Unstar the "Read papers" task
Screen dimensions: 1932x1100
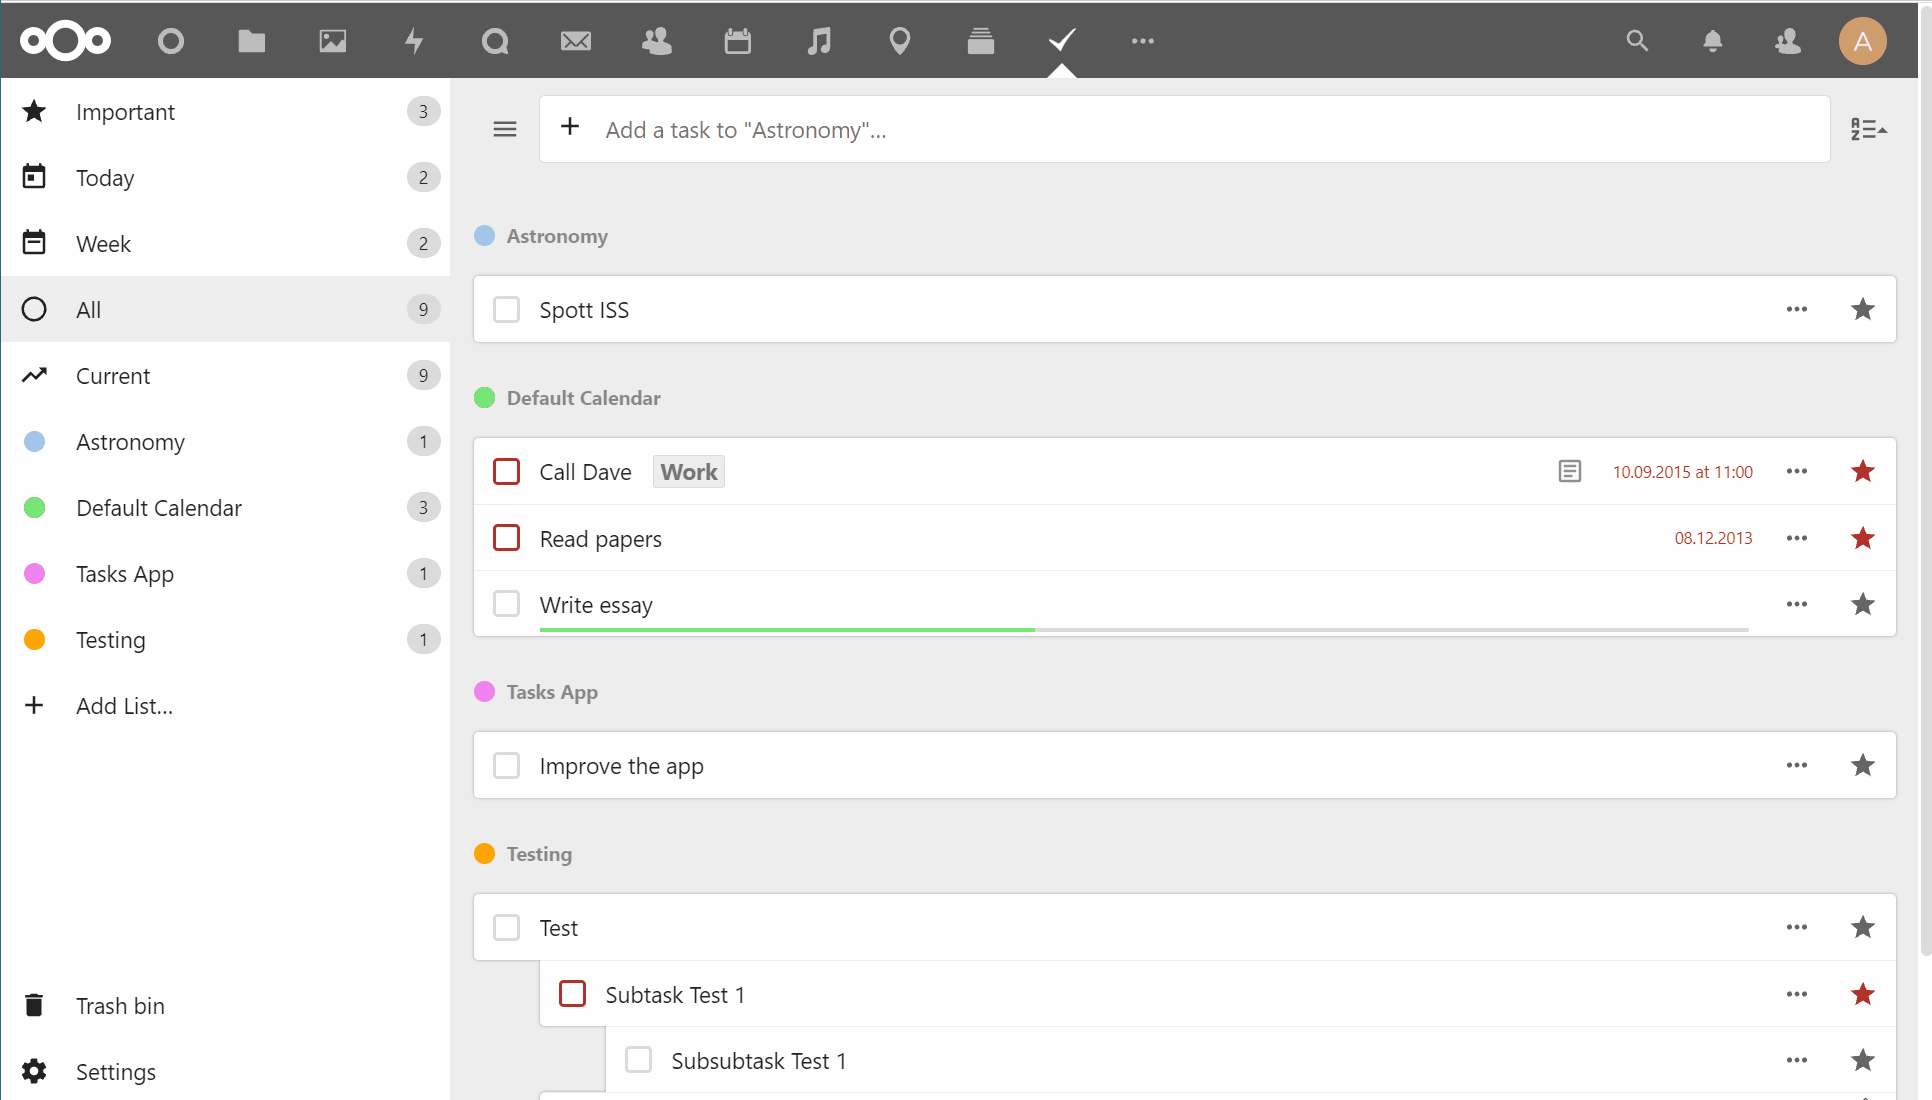tap(1862, 538)
